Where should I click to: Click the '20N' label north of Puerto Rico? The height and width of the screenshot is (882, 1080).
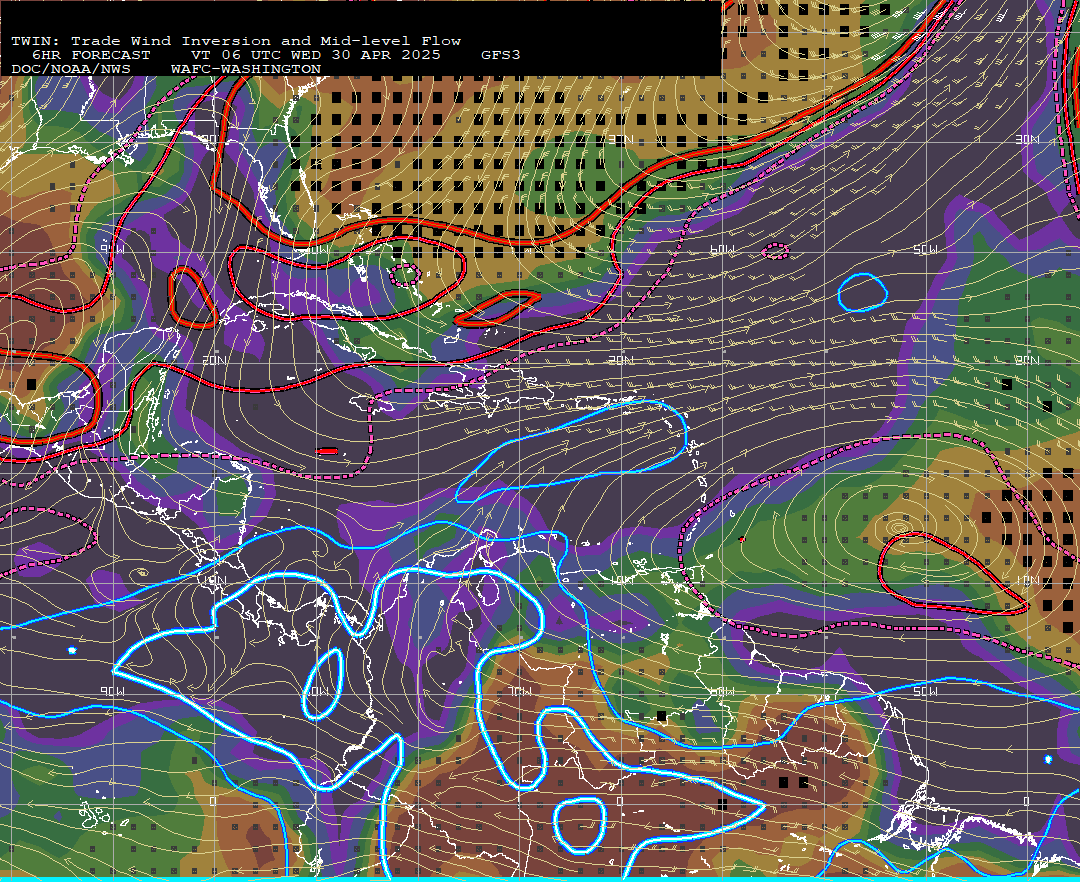(621, 360)
